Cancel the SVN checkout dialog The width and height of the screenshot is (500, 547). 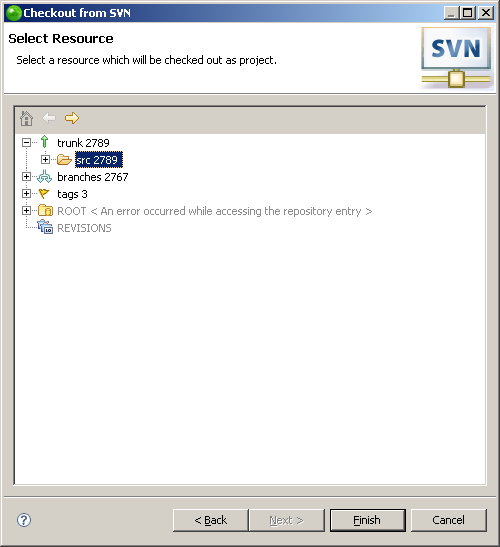pyautogui.click(x=448, y=520)
